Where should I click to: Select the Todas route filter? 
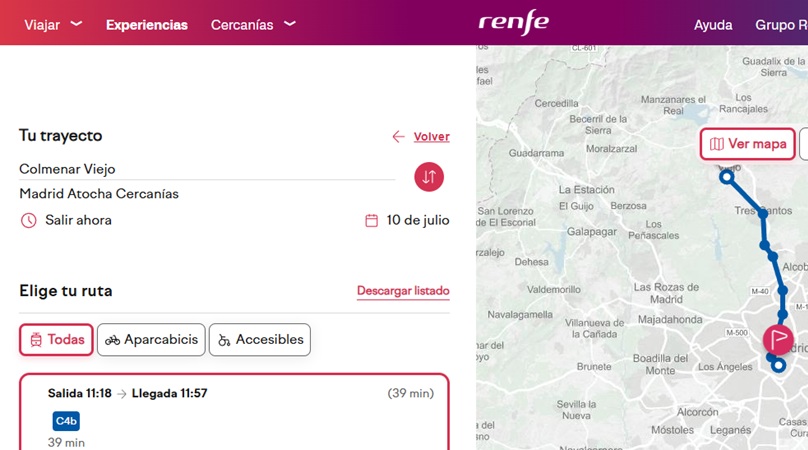click(x=56, y=340)
